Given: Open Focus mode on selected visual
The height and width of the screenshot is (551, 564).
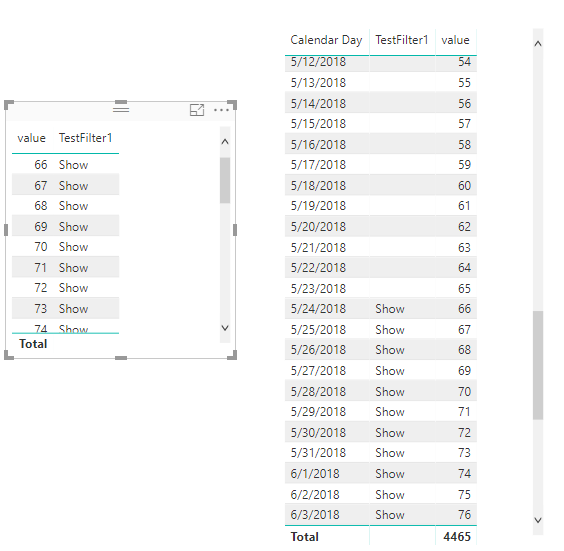Looking at the screenshot, I should pyautogui.click(x=197, y=110).
